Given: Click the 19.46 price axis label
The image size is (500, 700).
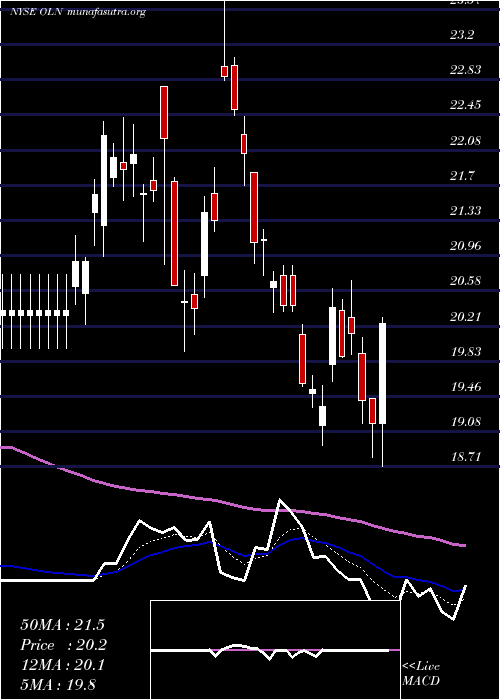Looking at the screenshot, I should click(466, 387).
